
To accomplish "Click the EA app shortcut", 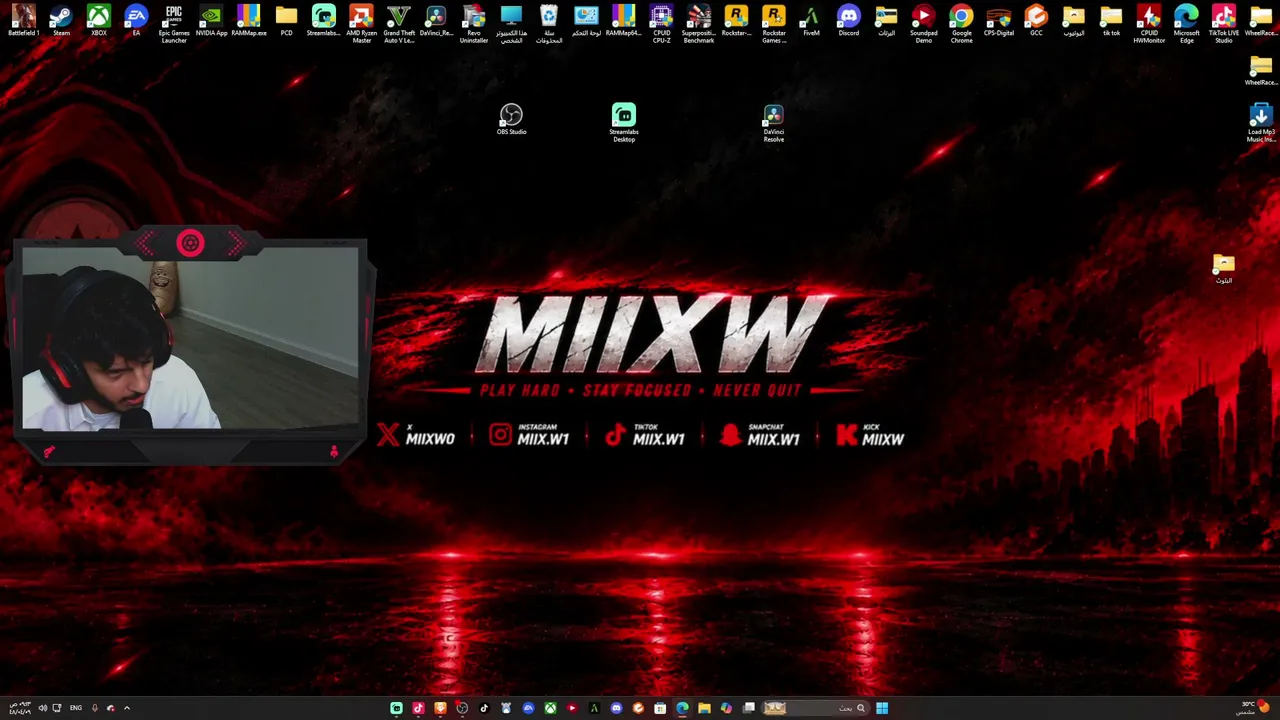I will 136,21.
